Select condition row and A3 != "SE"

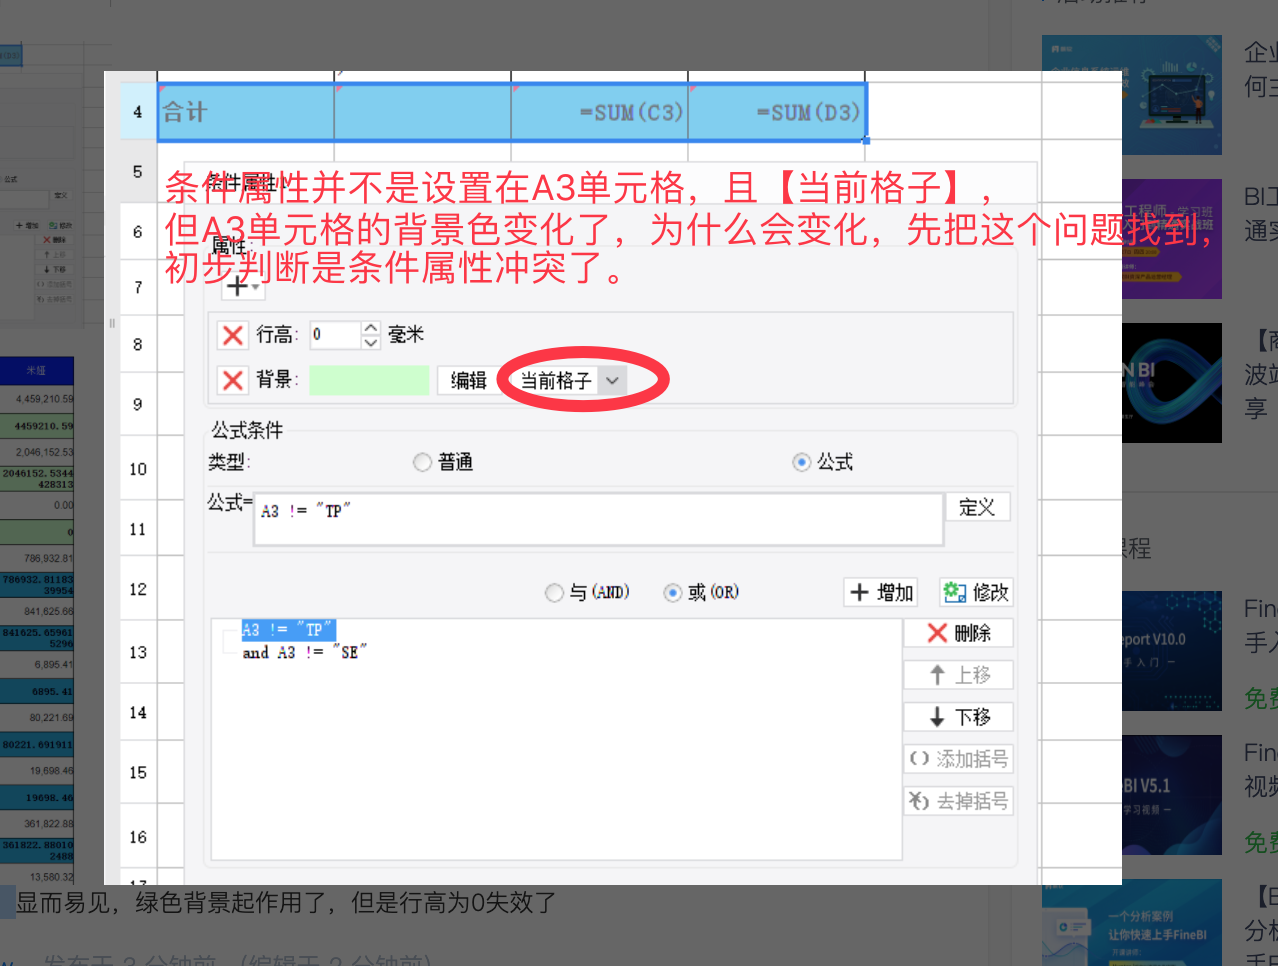pos(304,652)
